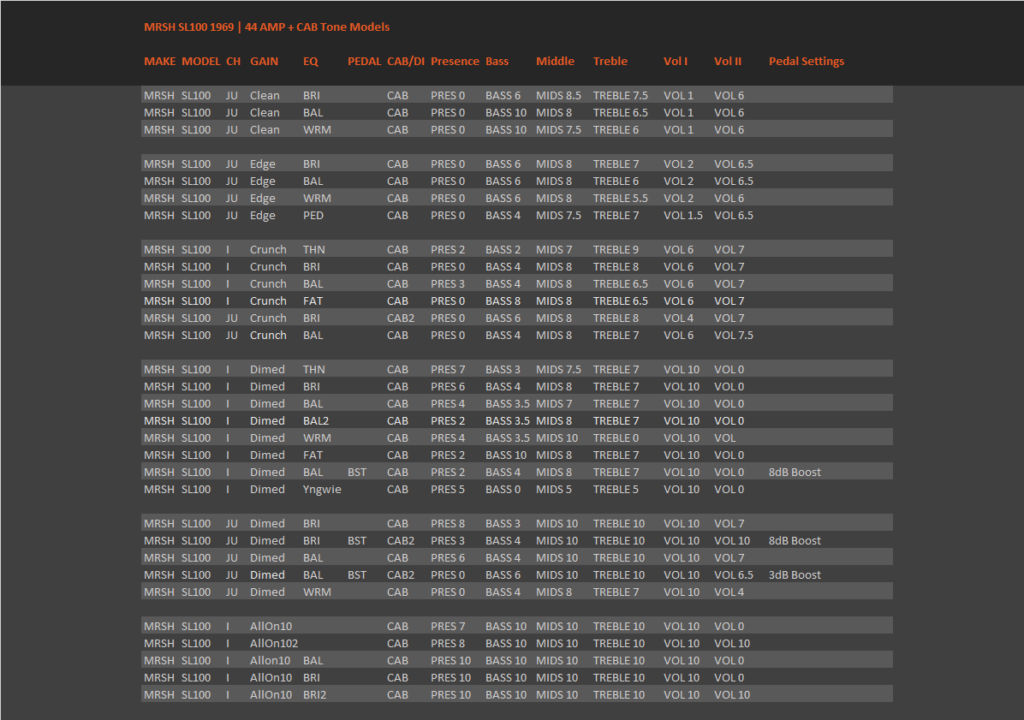Click the Vol II column header
The height and width of the screenshot is (720, 1024).
click(728, 61)
